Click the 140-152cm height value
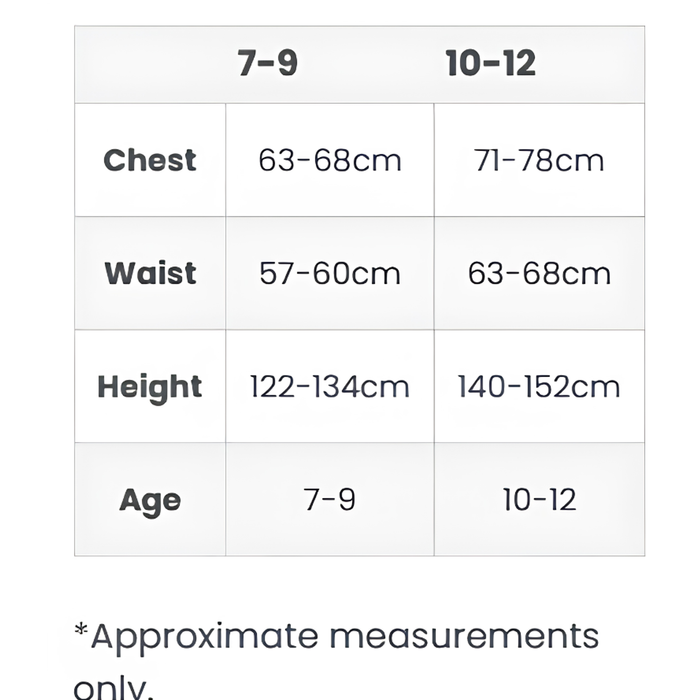700x700 pixels. [x=539, y=387]
